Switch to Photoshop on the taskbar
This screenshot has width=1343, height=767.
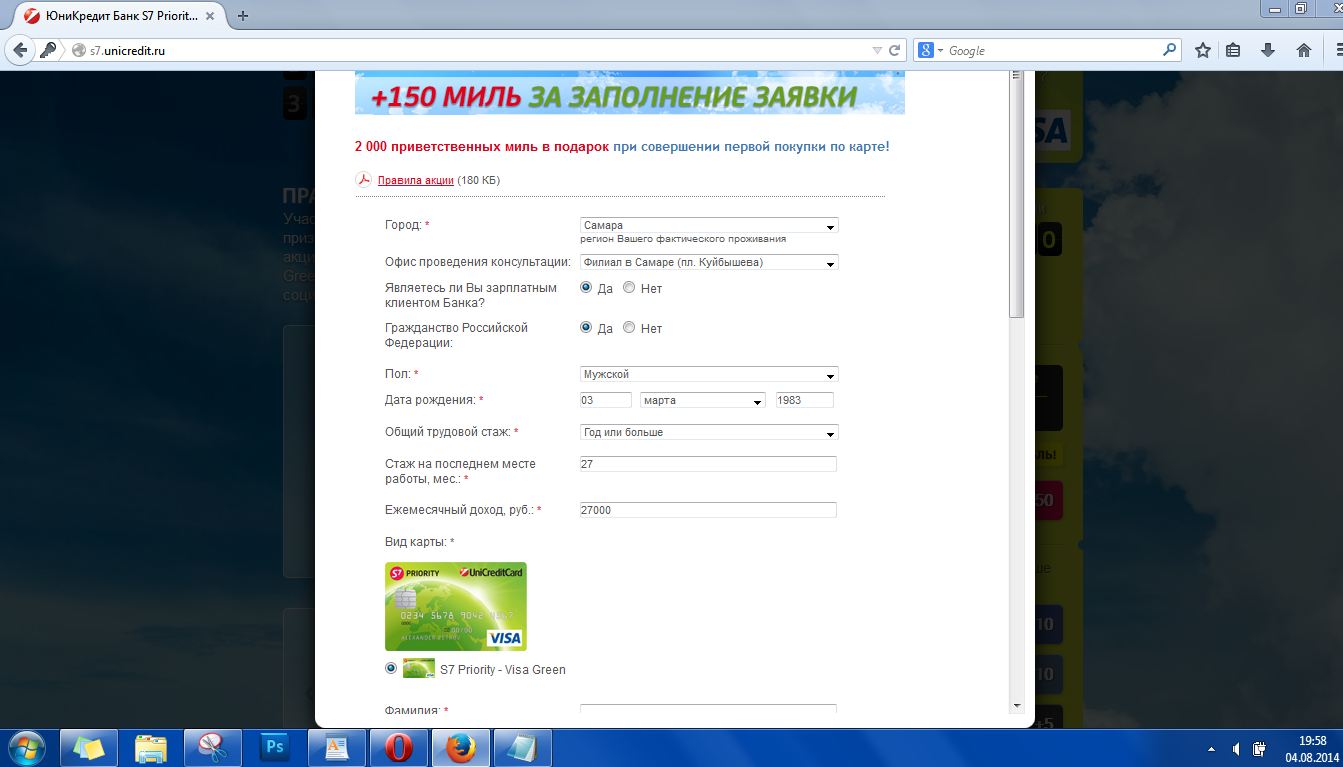coord(275,748)
